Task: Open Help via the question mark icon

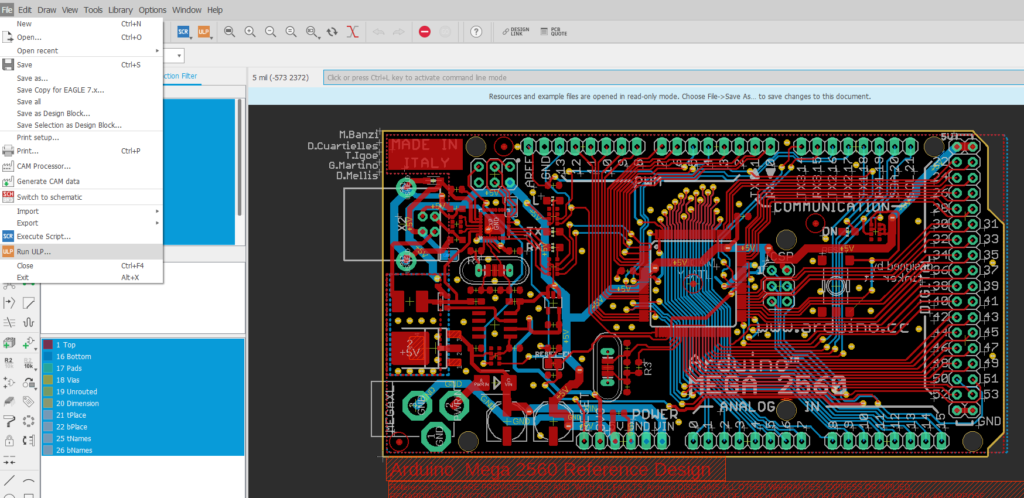Action: 476,32
